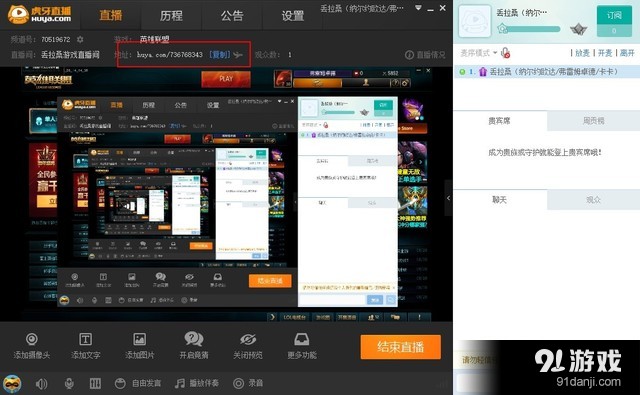Click the 离开 leave link

(x=627, y=53)
